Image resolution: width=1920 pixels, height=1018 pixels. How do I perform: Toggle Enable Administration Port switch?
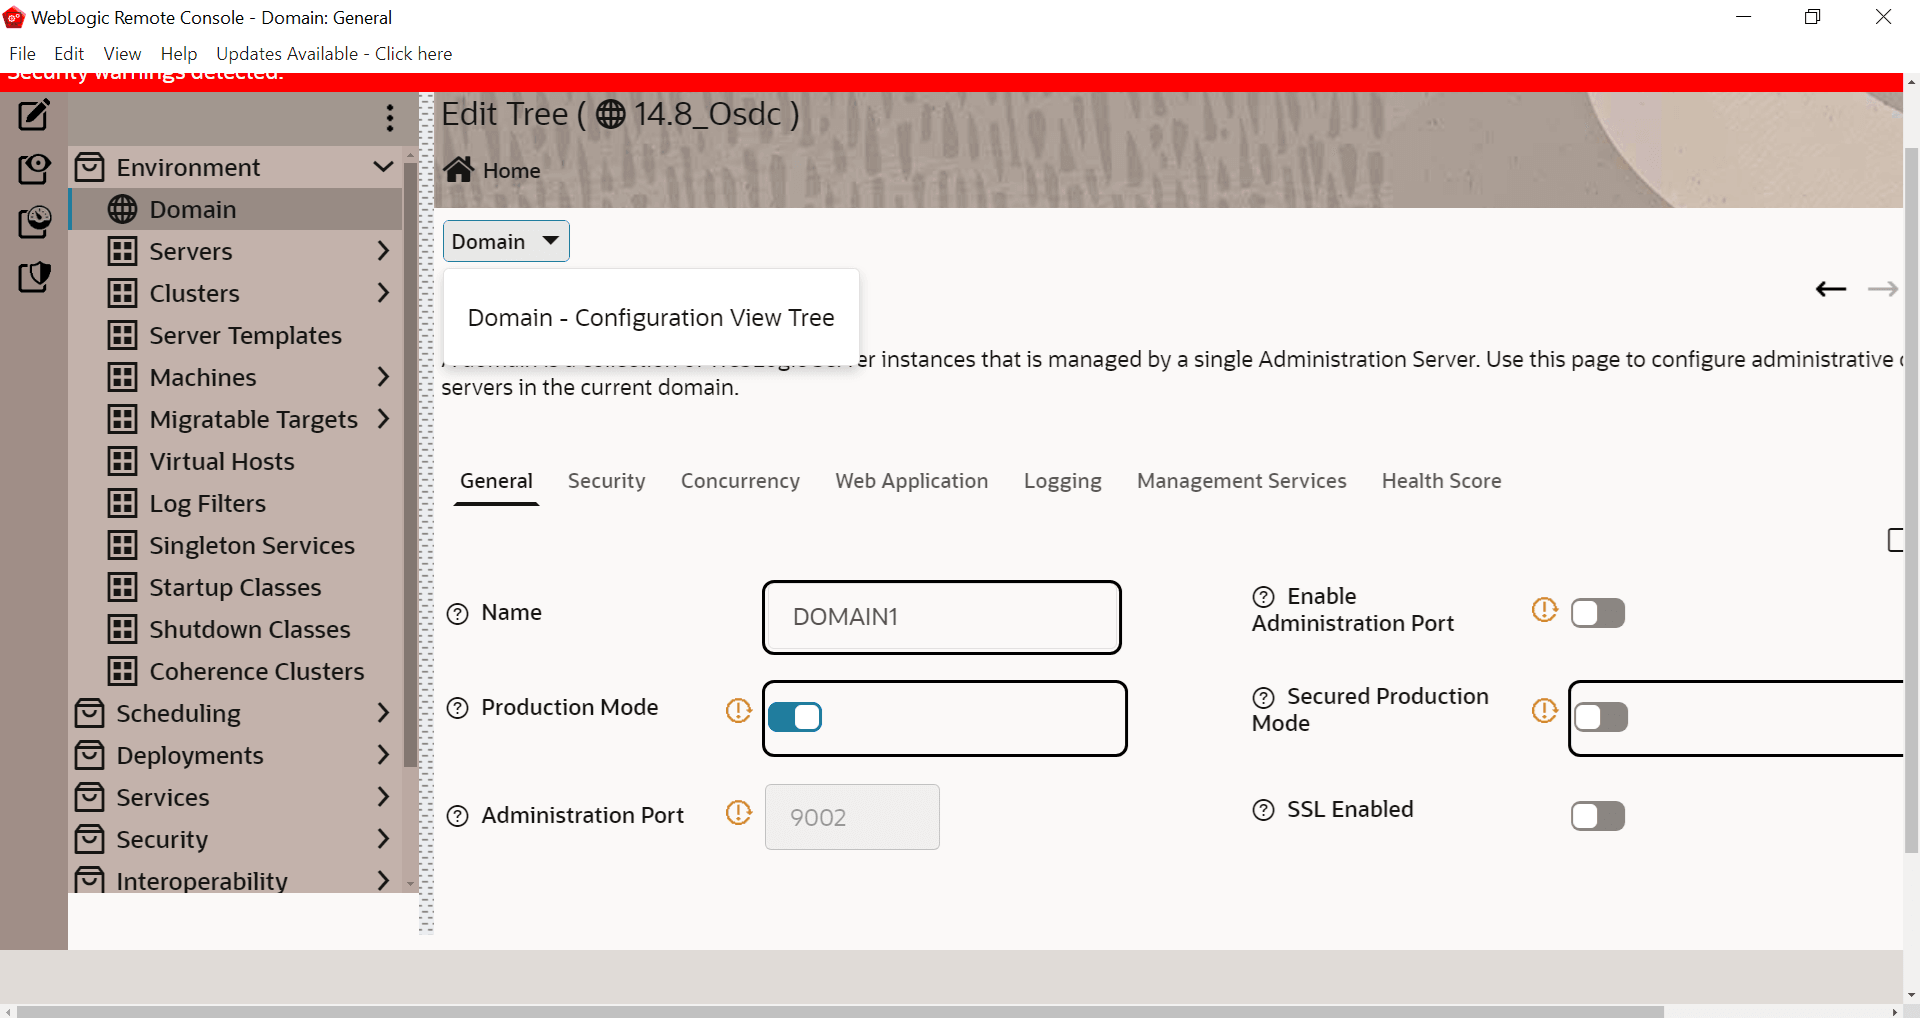pyautogui.click(x=1598, y=613)
